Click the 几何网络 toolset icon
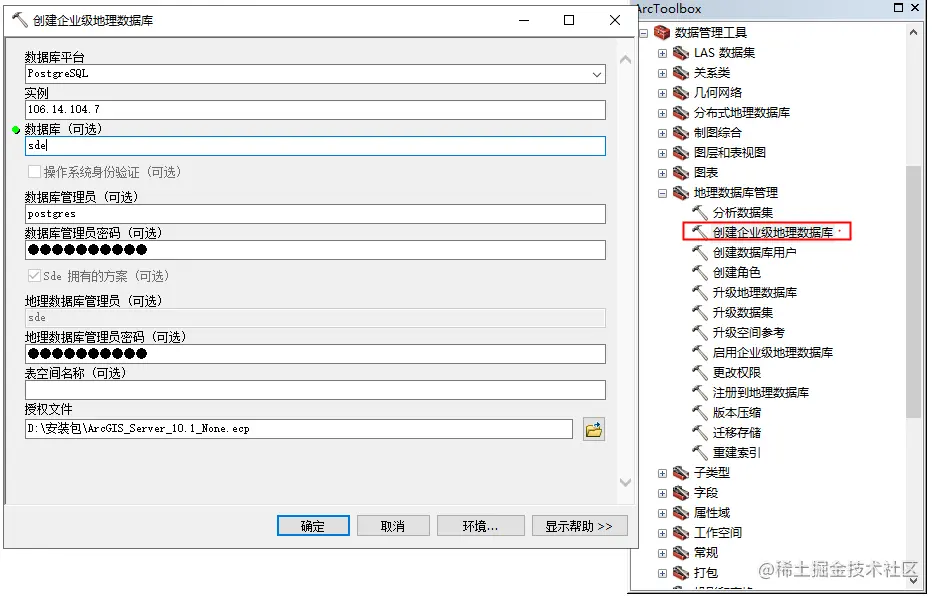 pos(681,93)
